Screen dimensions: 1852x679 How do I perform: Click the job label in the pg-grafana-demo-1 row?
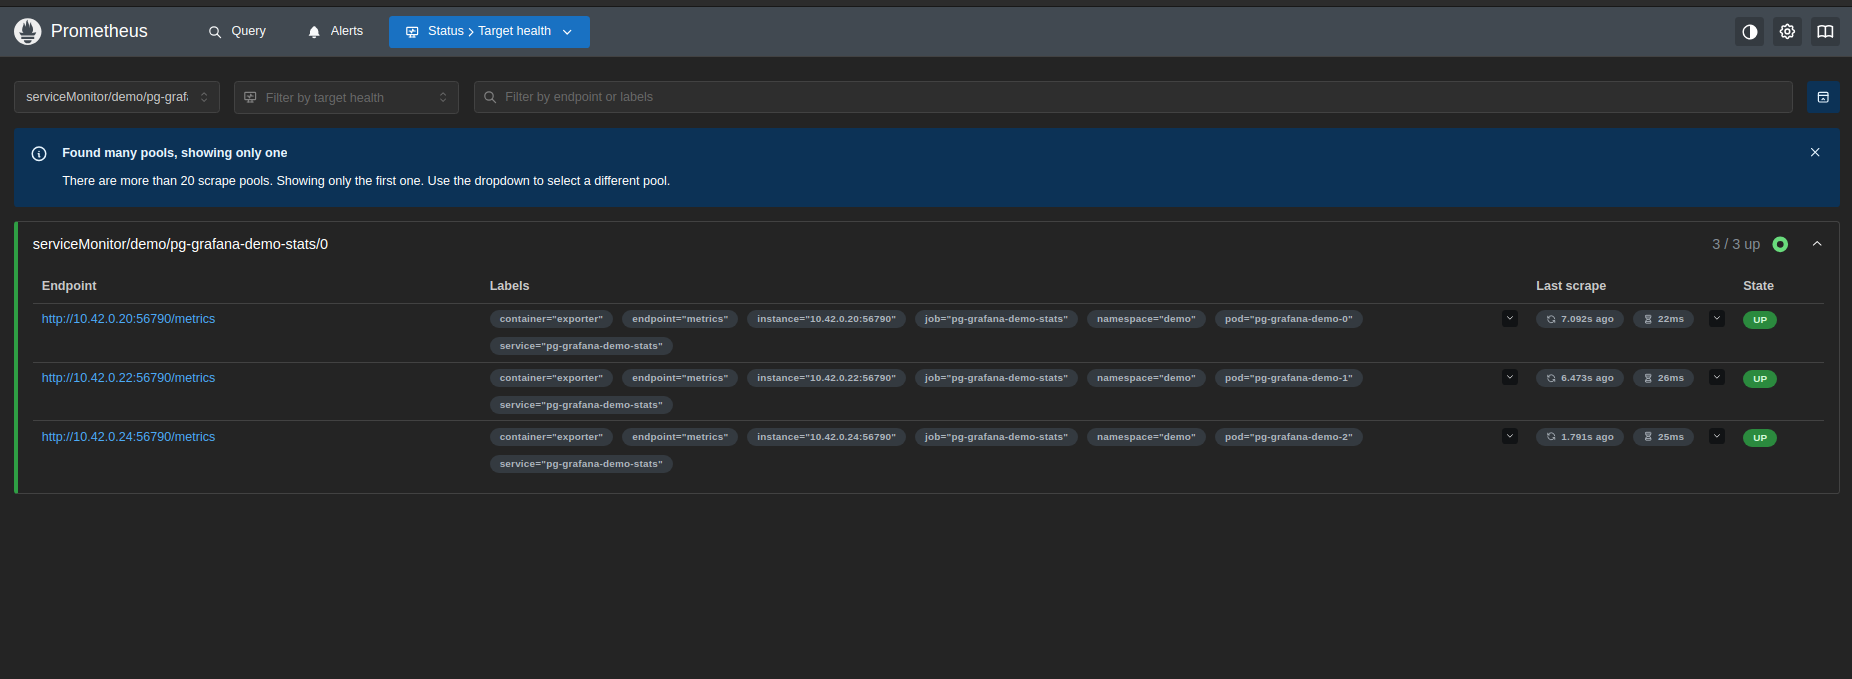(996, 378)
